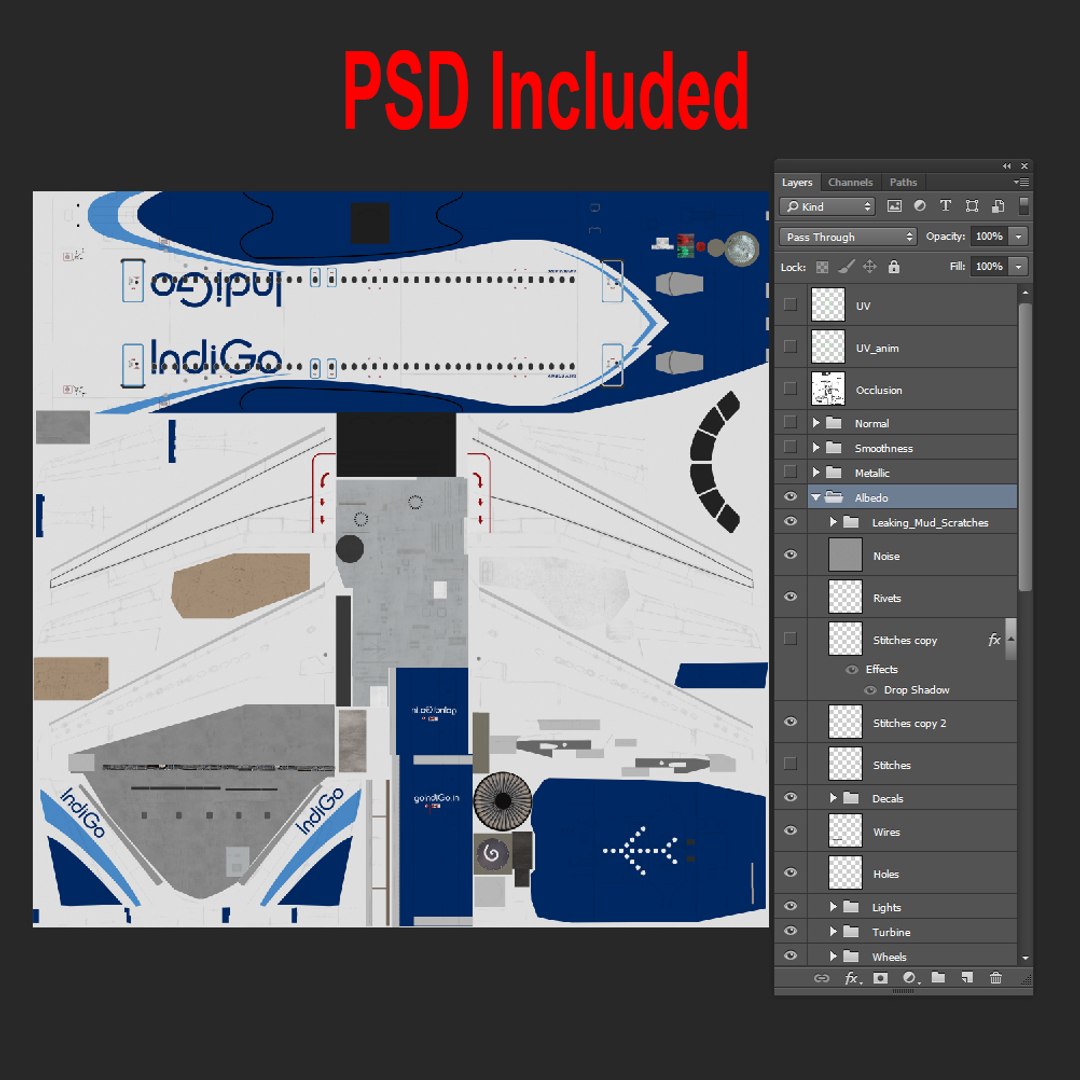Toggle Drop Shadow effect visibility
The height and width of the screenshot is (1080, 1080).
[870, 690]
